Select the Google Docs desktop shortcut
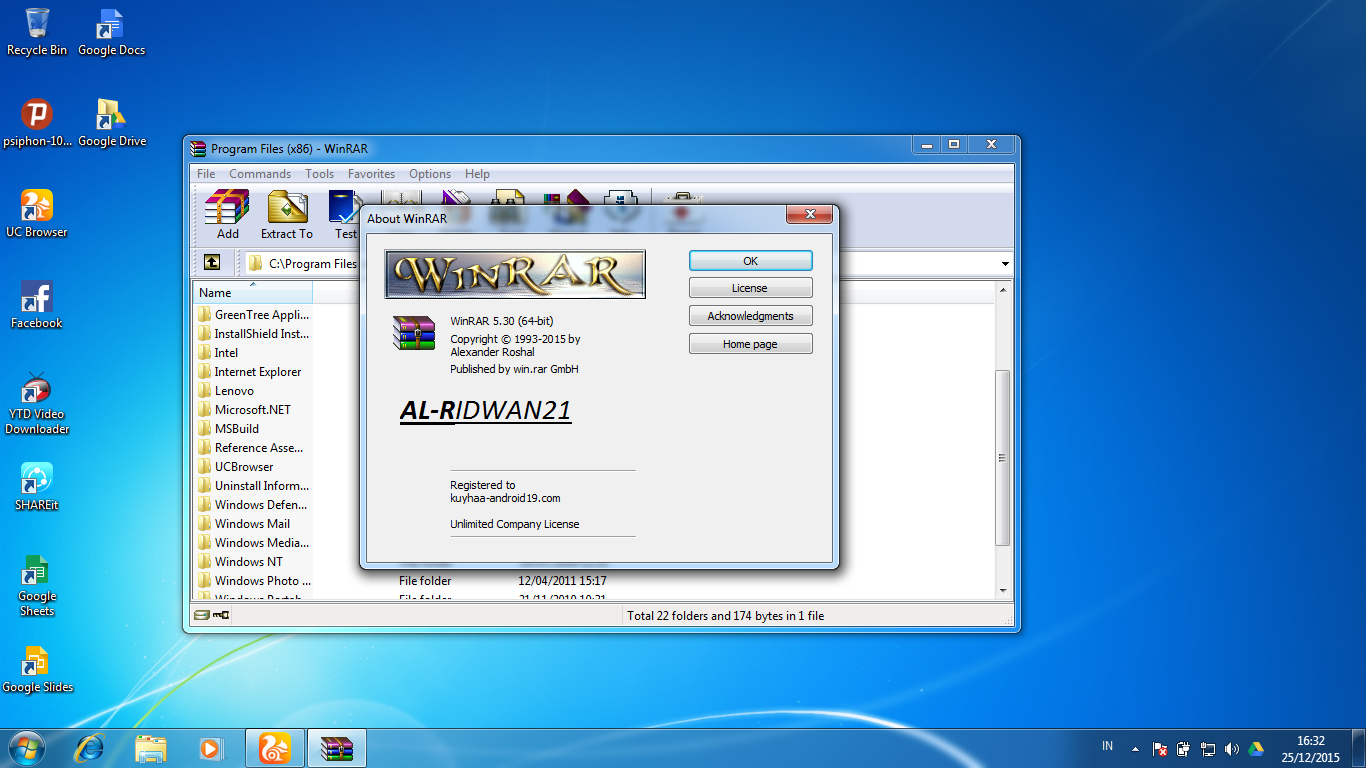1366x768 pixels. (111, 32)
